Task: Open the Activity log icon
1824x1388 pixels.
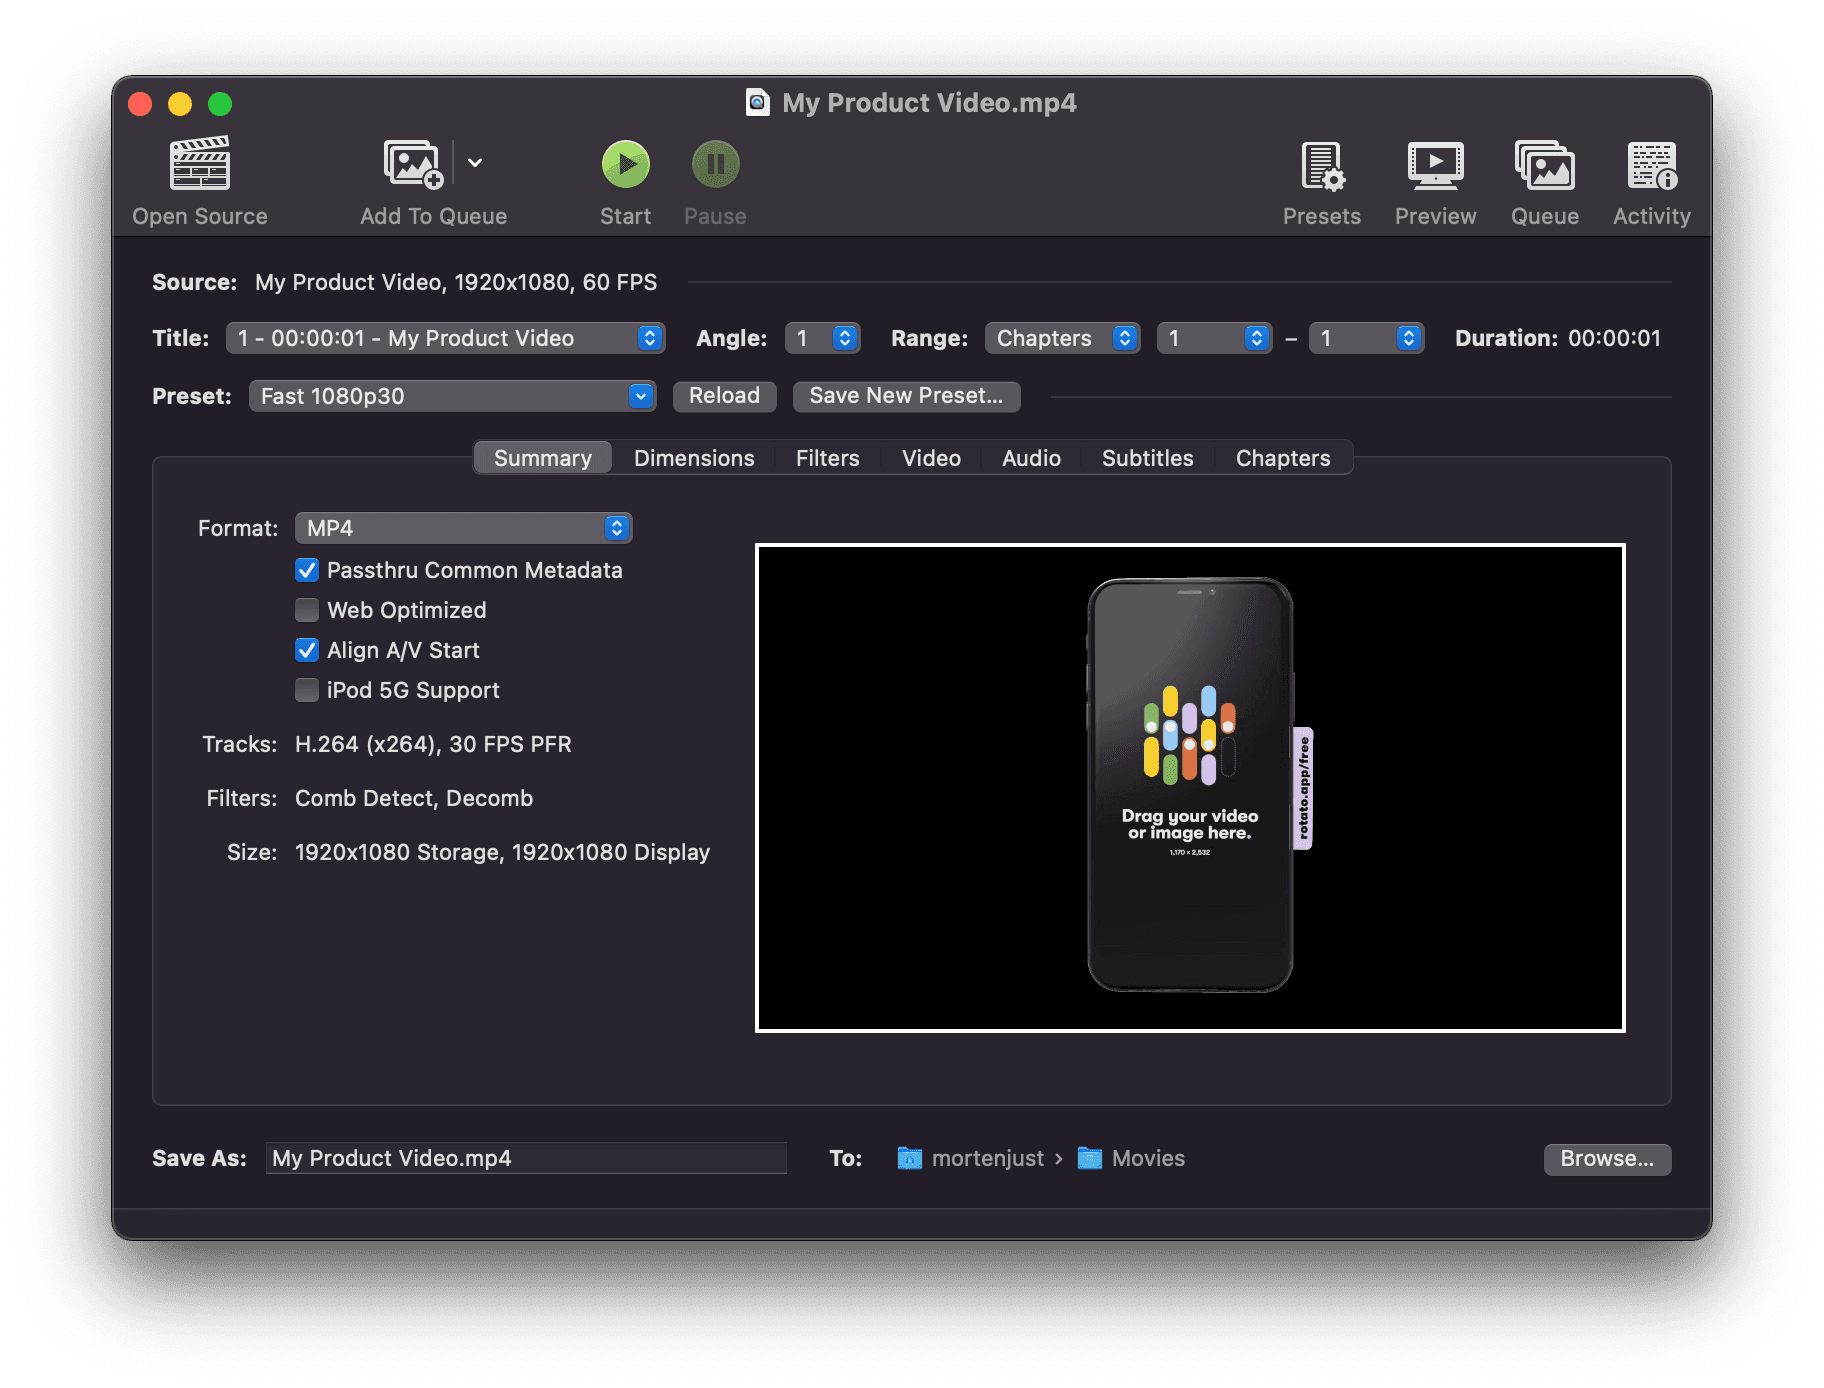Action: [1650, 168]
